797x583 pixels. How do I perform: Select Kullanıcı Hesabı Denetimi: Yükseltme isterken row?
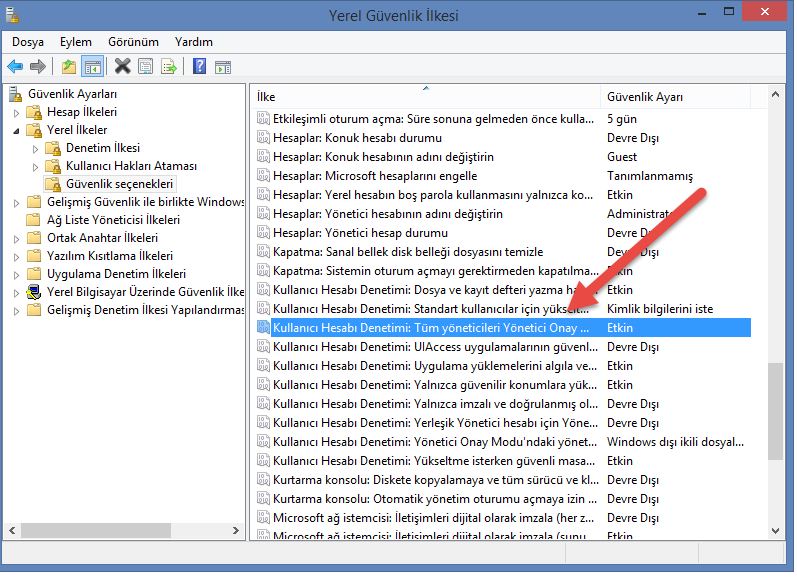coord(503,462)
